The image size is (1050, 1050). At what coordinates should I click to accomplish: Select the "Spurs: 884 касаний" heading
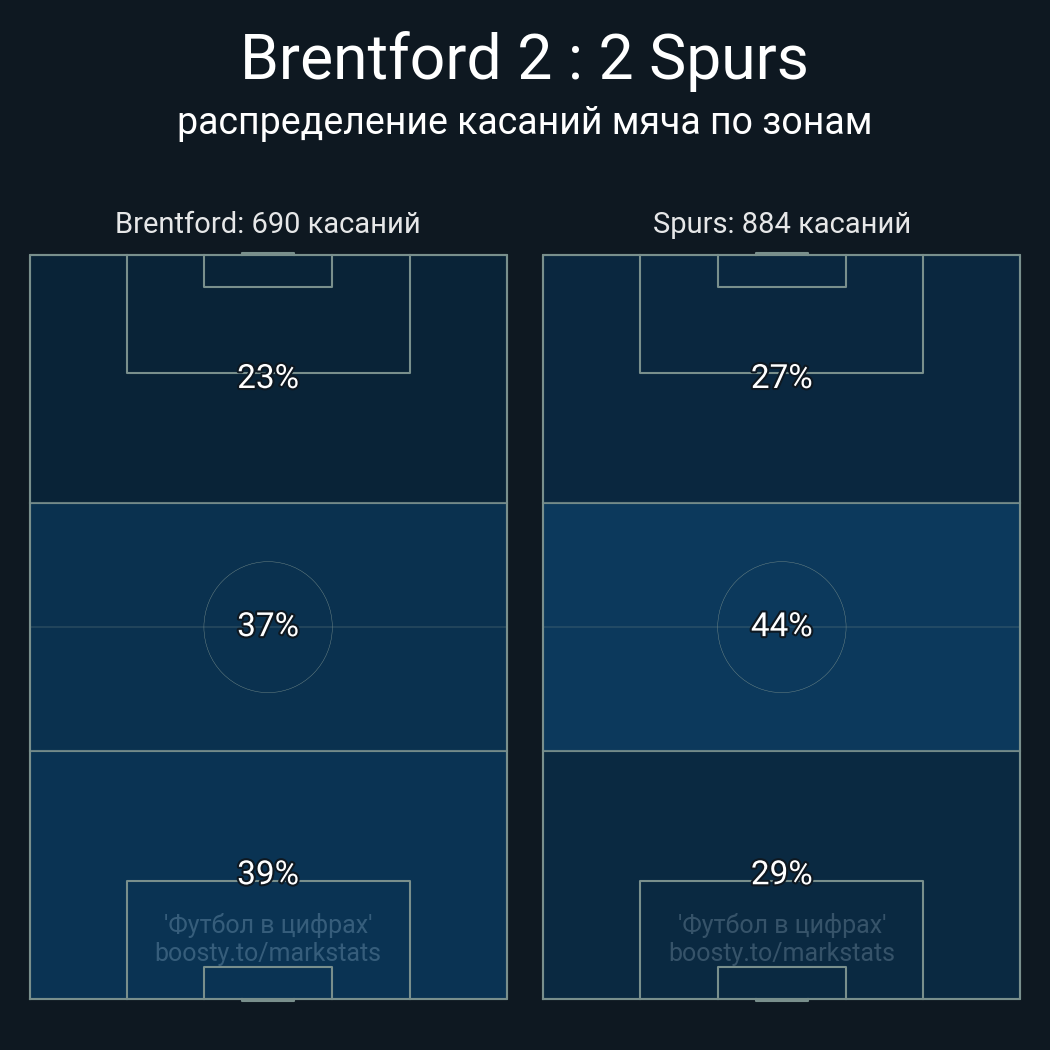pyautogui.click(x=781, y=223)
